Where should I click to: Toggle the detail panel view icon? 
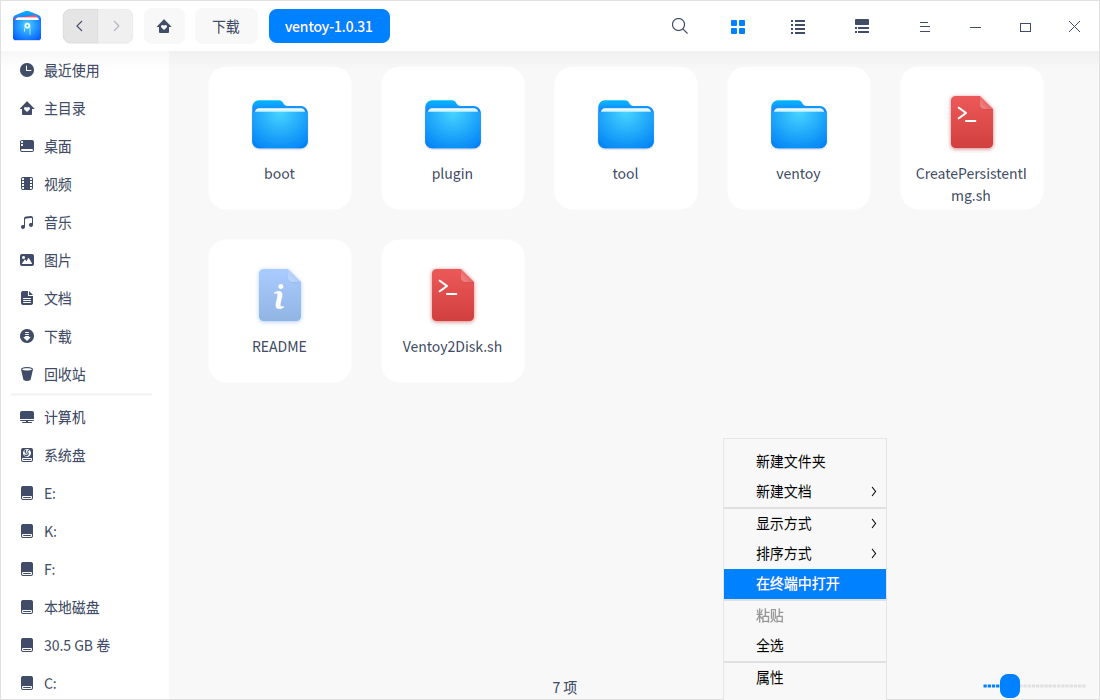862,27
